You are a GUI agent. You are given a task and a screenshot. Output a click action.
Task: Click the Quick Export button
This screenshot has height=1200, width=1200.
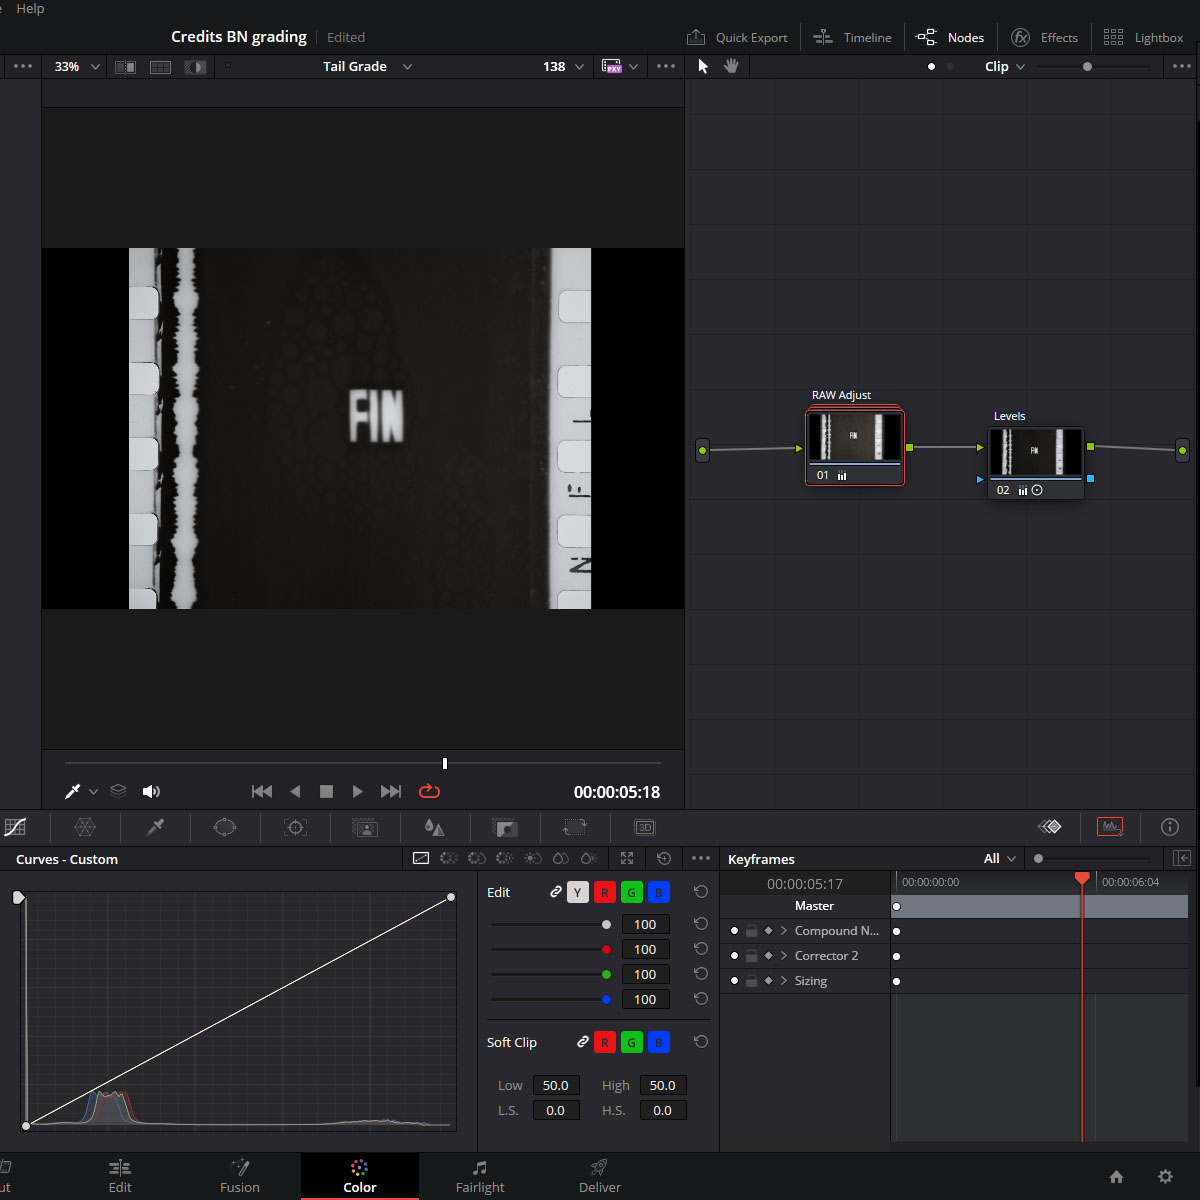pyautogui.click(x=738, y=37)
